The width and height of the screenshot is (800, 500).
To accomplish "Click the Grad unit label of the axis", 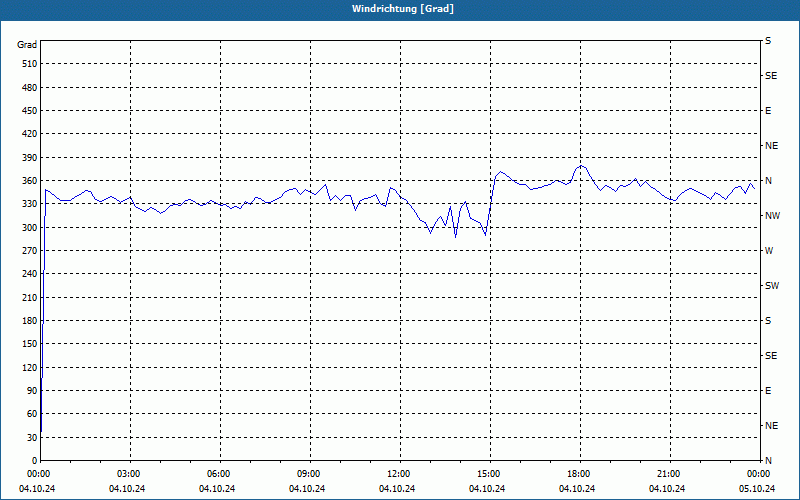I will pos(27,44).
